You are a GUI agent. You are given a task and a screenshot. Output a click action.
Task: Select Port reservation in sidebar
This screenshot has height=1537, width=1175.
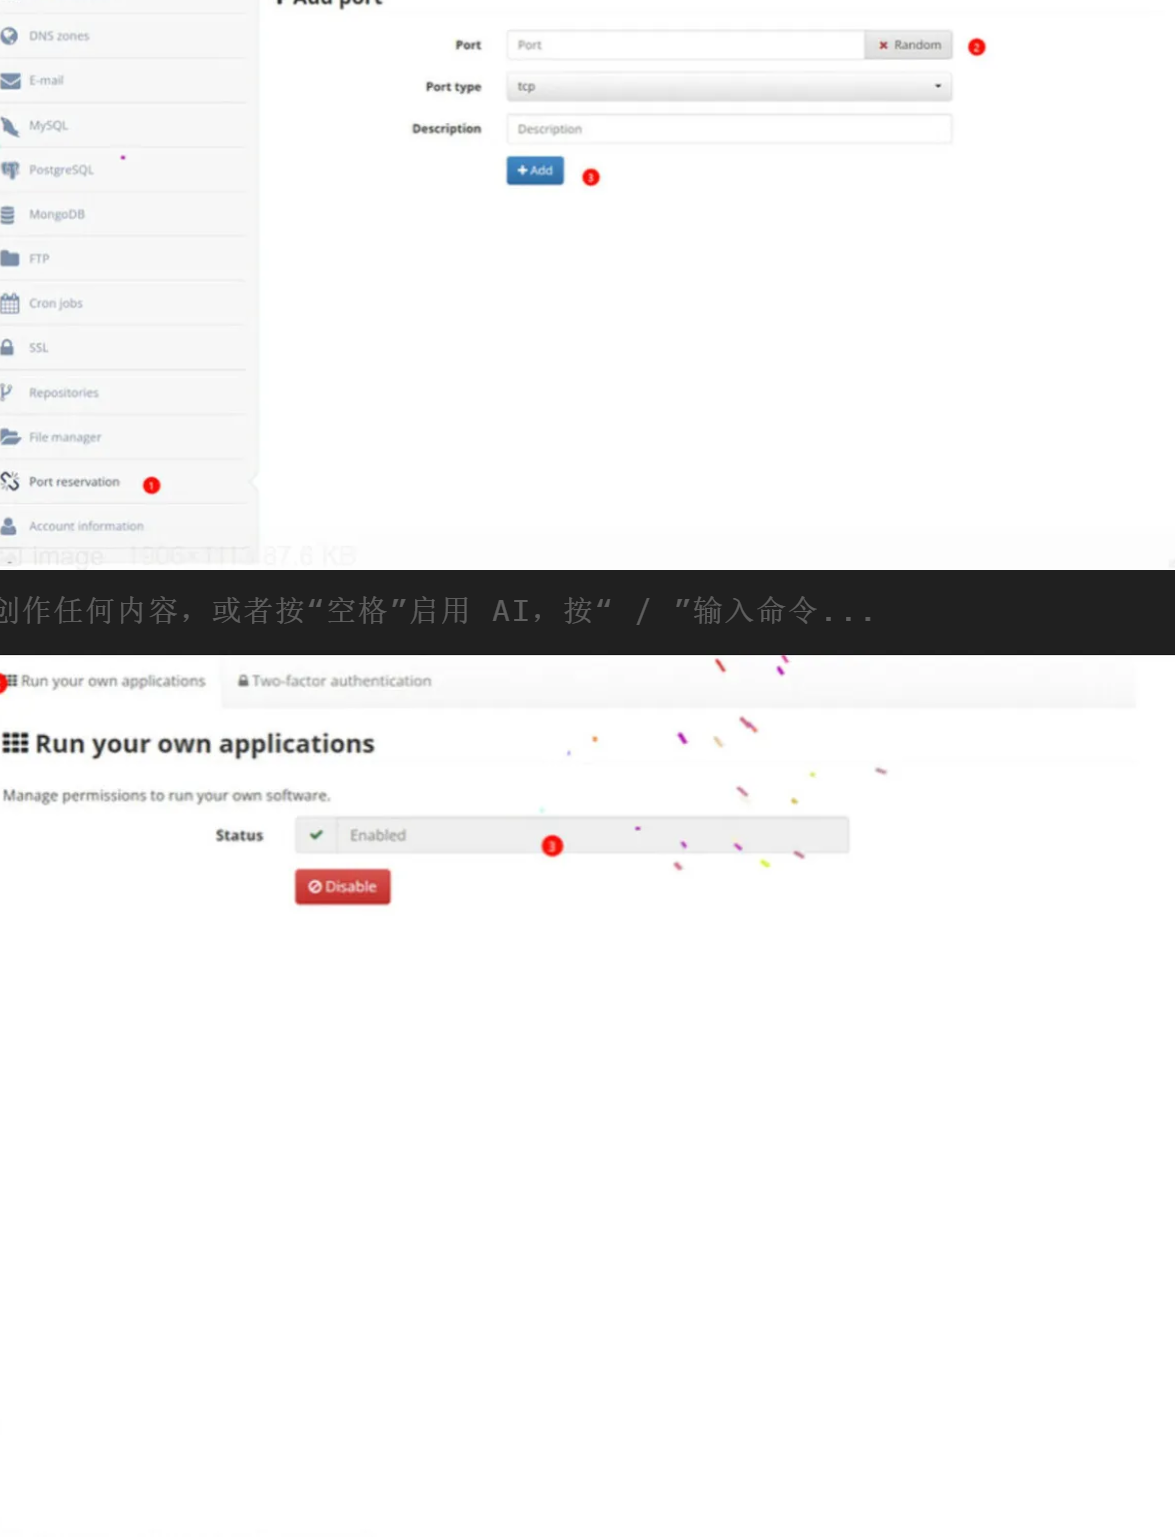point(73,482)
